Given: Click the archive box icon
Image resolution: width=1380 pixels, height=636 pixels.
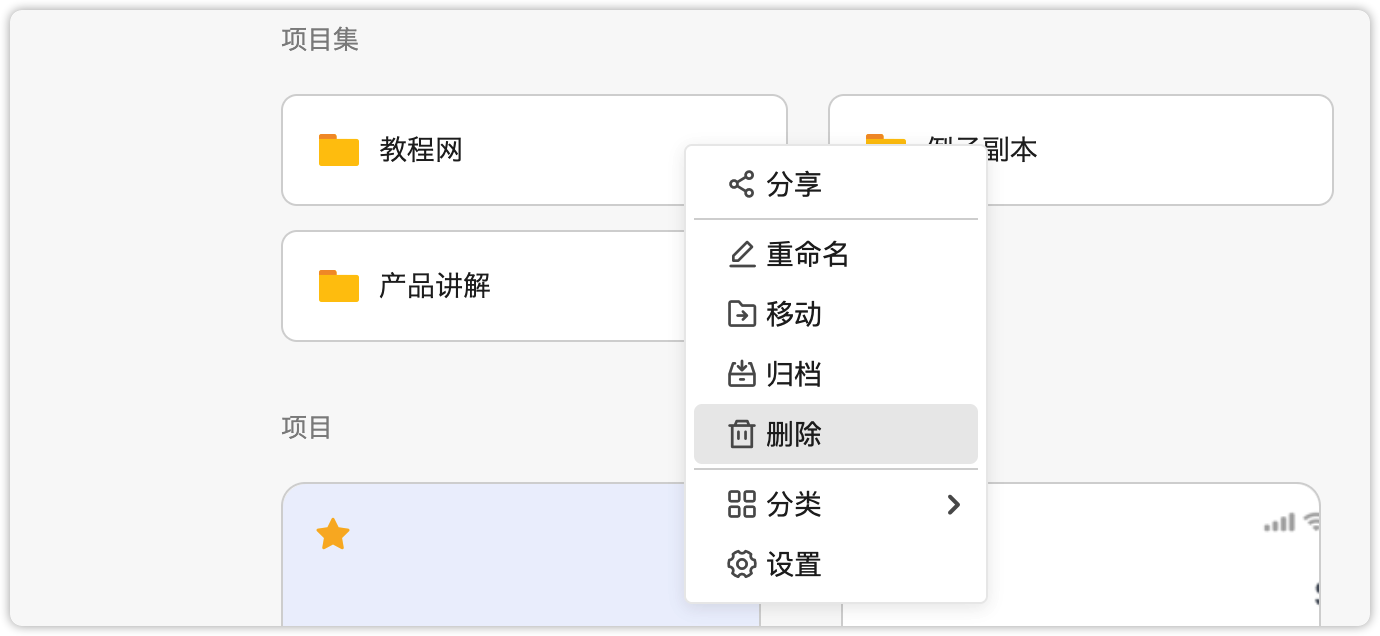Looking at the screenshot, I should pyautogui.click(x=741, y=374).
